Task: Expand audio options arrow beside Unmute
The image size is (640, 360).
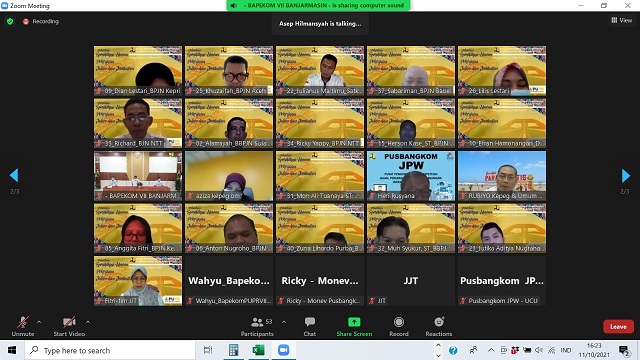Action: click(x=39, y=322)
